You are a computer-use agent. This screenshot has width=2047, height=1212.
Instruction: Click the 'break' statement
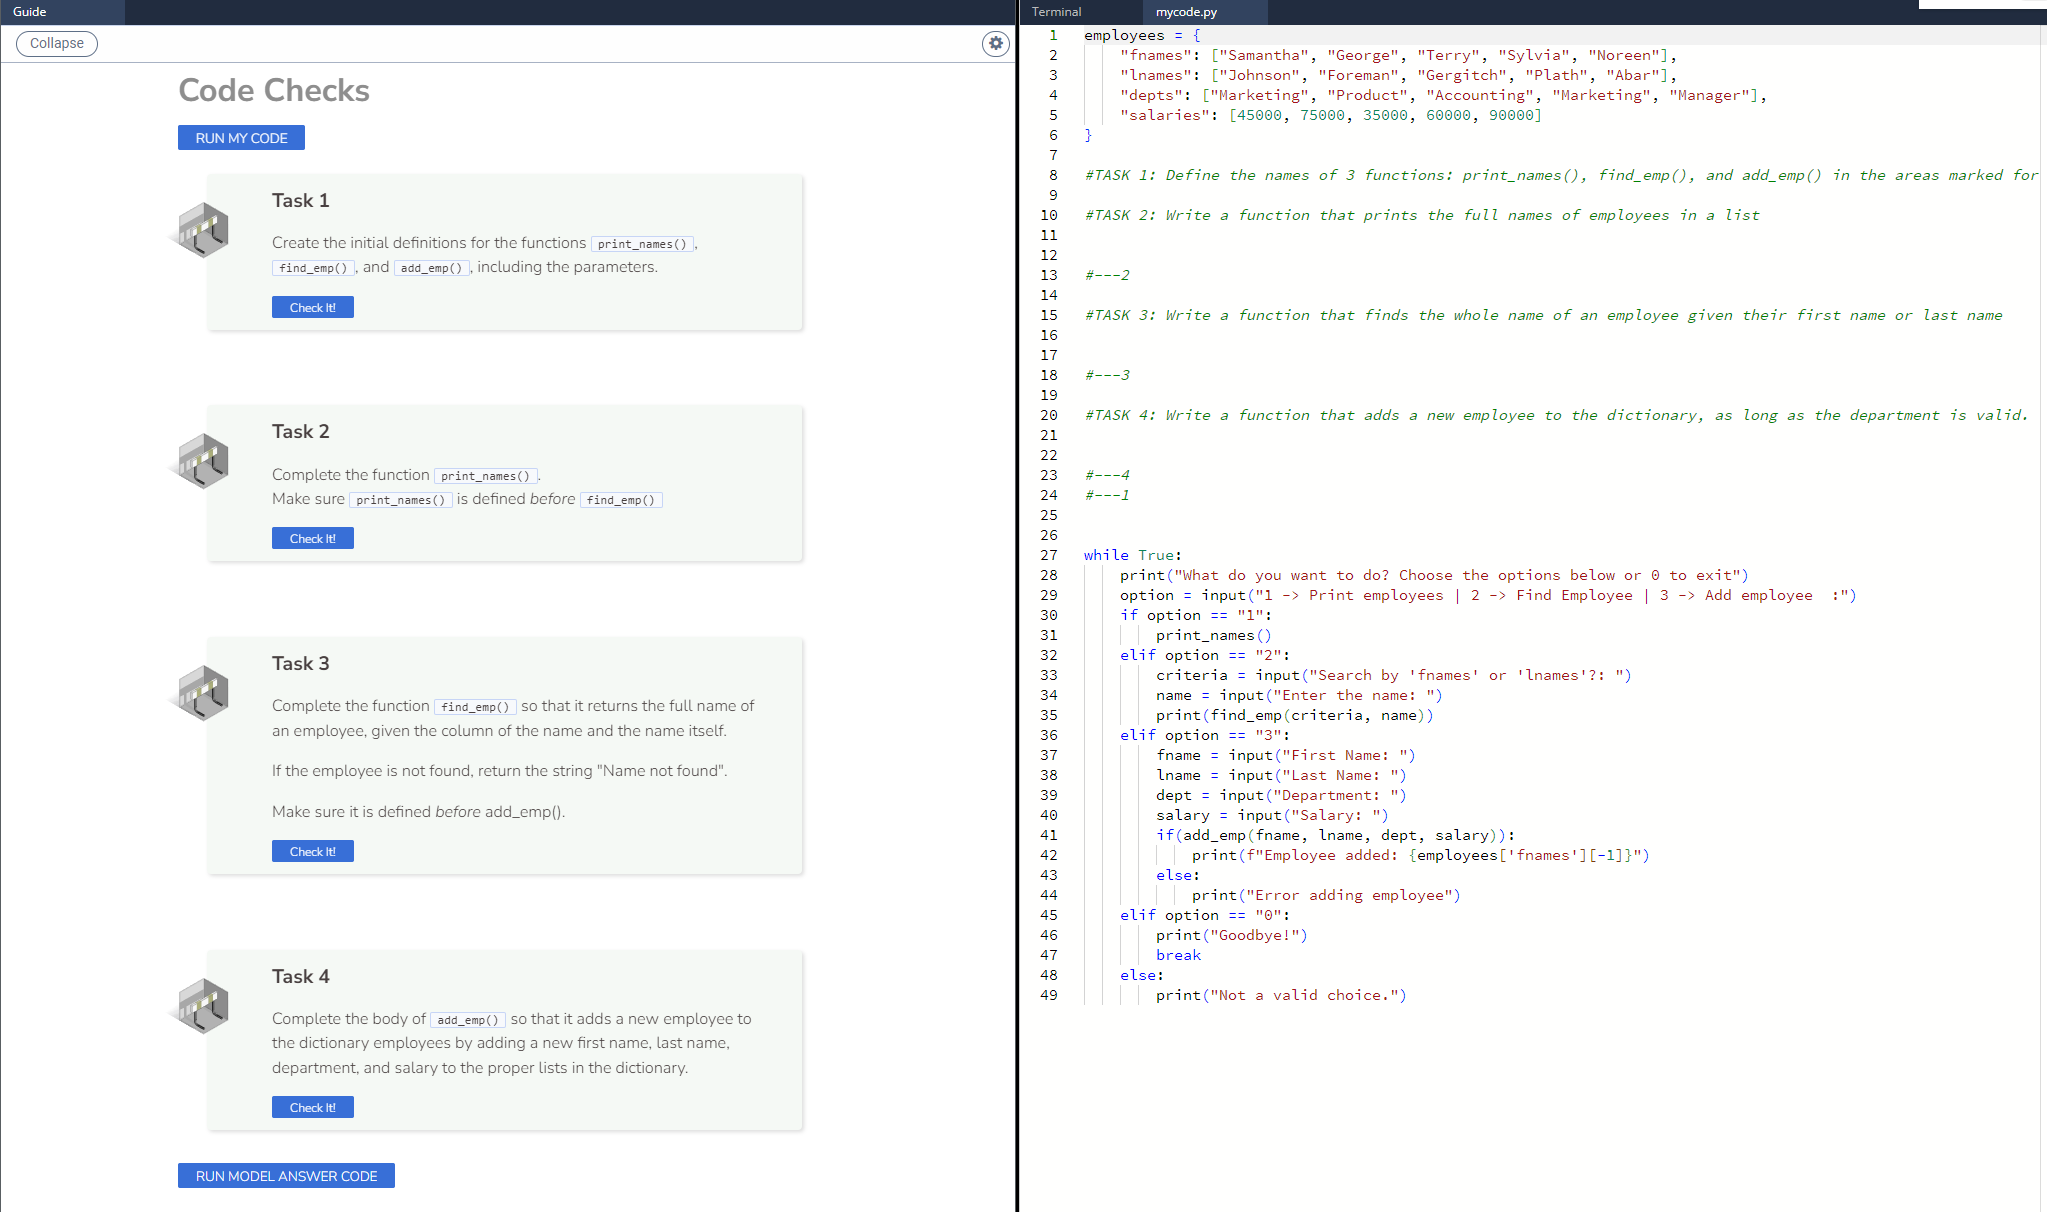coord(1179,955)
